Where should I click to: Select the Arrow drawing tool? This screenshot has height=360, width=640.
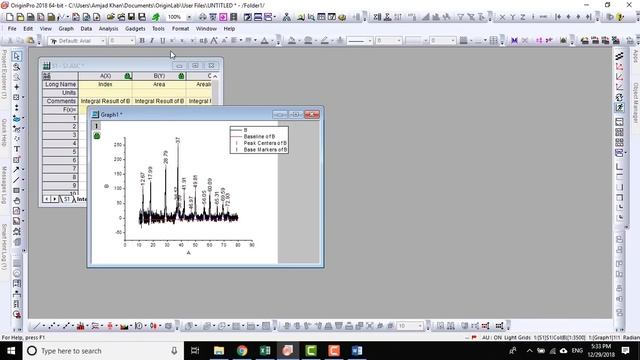coord(16,169)
